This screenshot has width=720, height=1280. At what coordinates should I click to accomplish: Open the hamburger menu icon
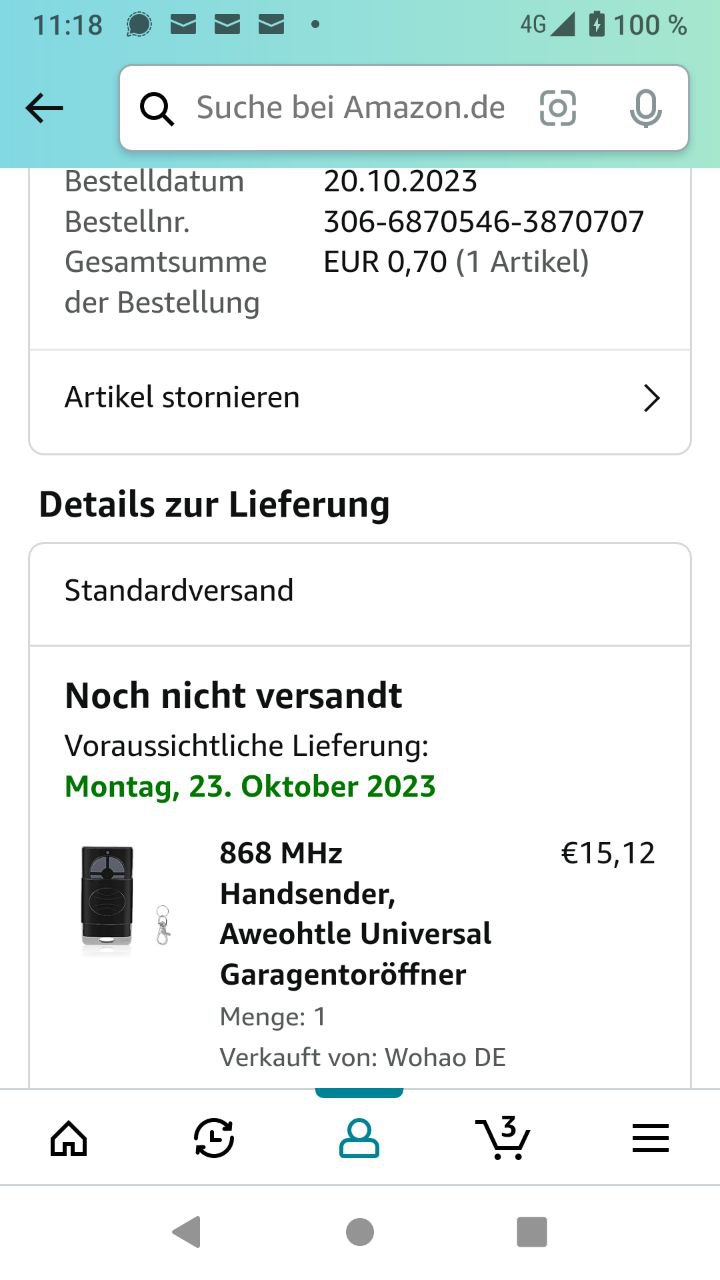pos(650,1138)
